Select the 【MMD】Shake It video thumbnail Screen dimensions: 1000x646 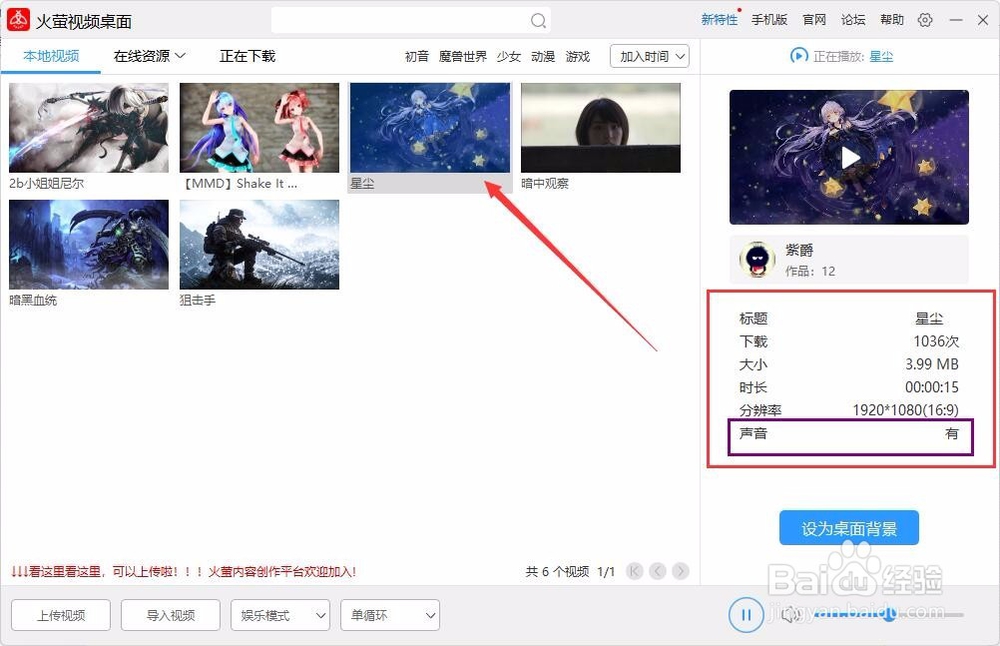click(260, 128)
